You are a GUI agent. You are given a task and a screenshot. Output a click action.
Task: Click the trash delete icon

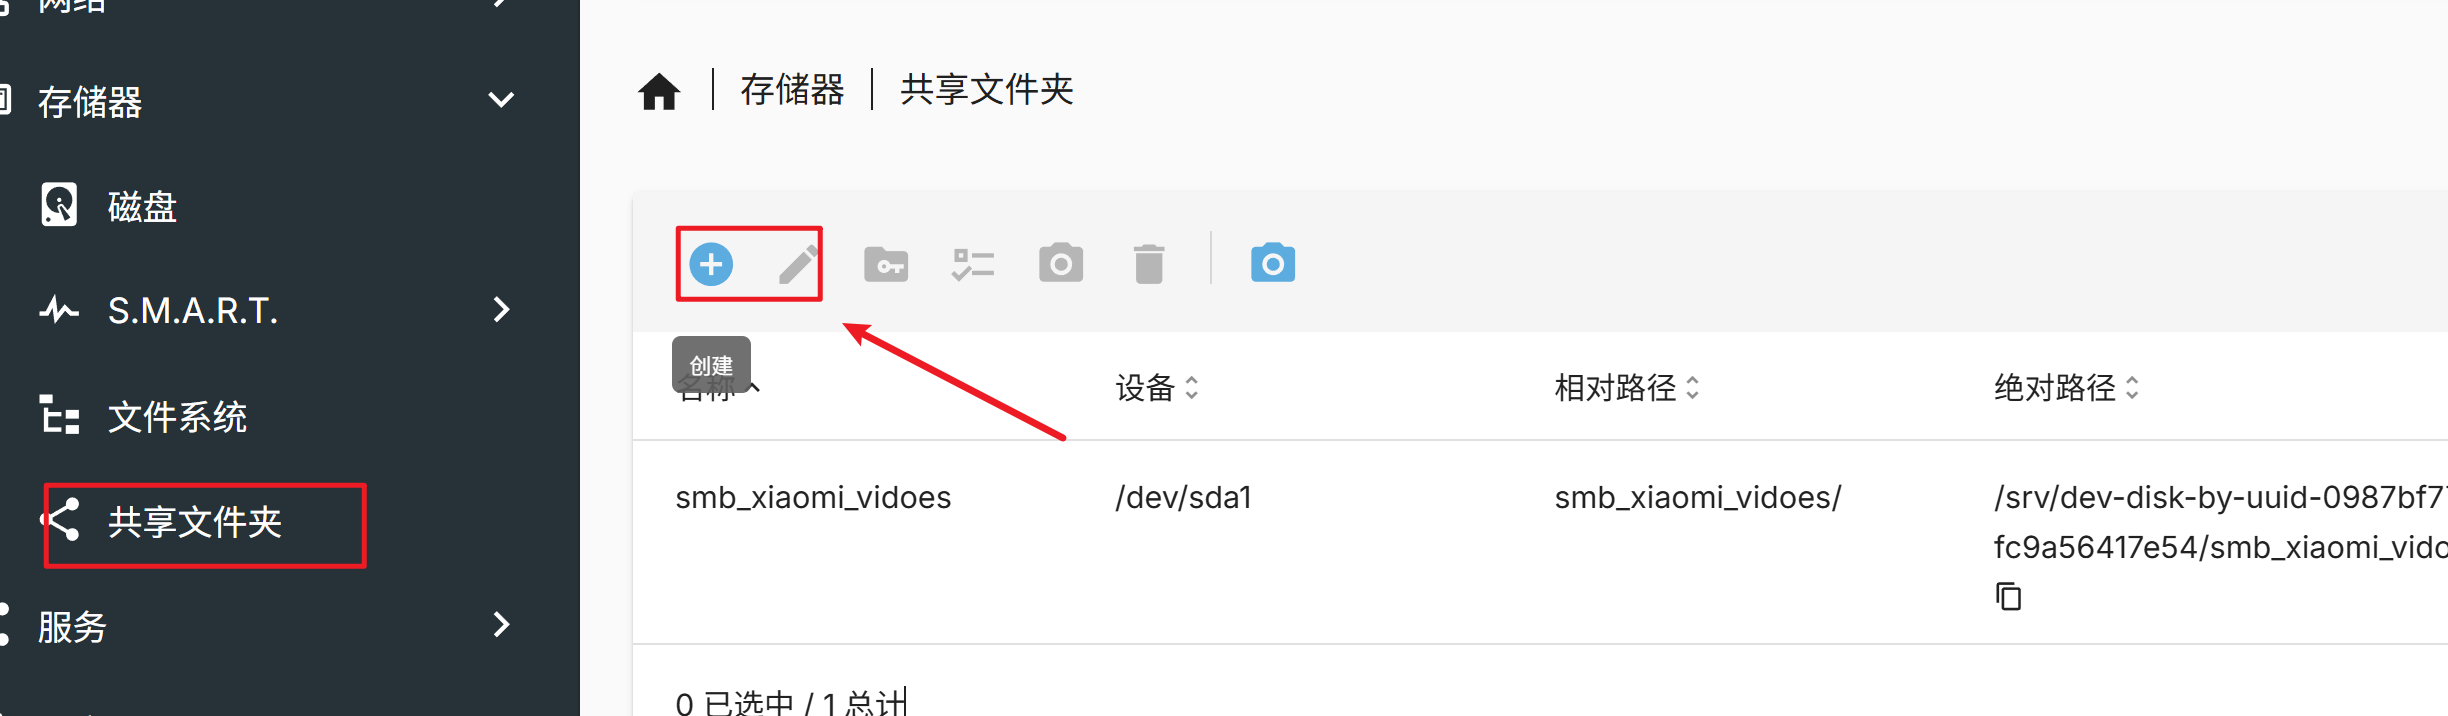pyautogui.click(x=1149, y=264)
